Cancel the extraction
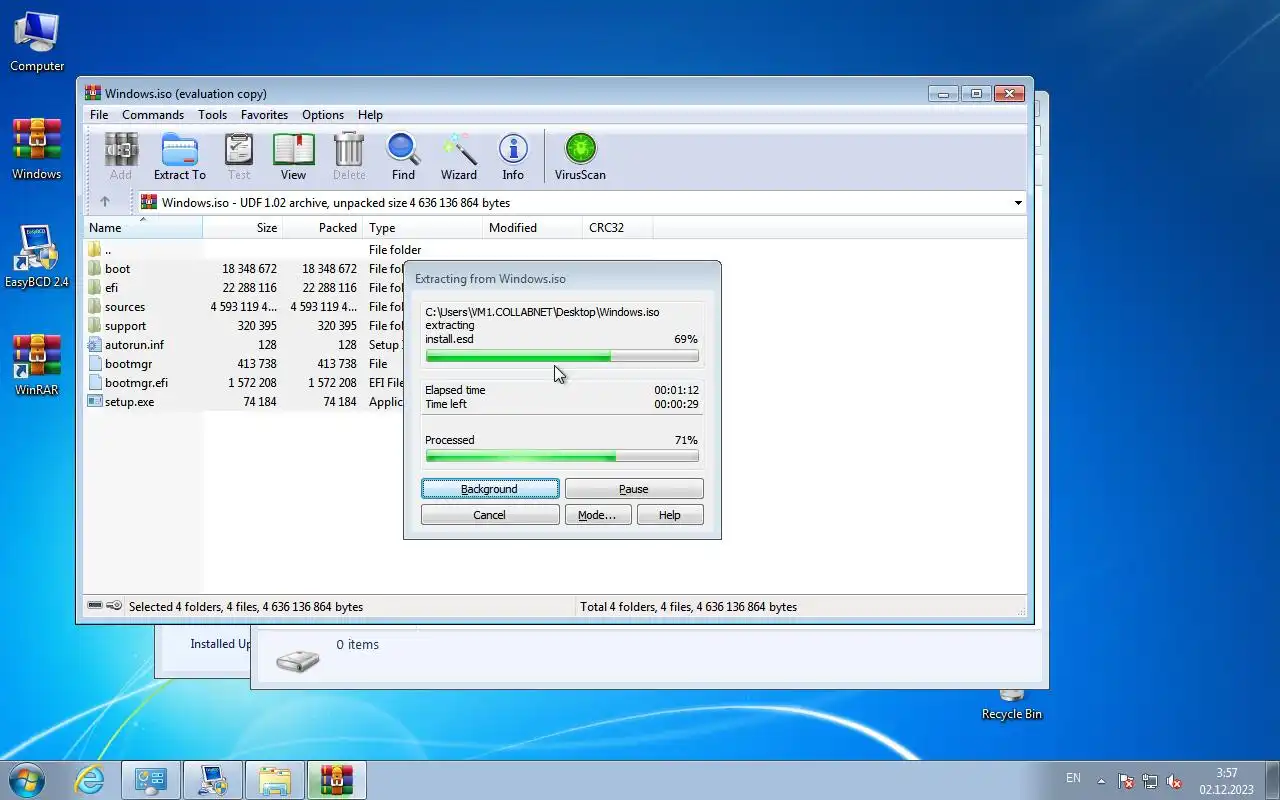 490,515
